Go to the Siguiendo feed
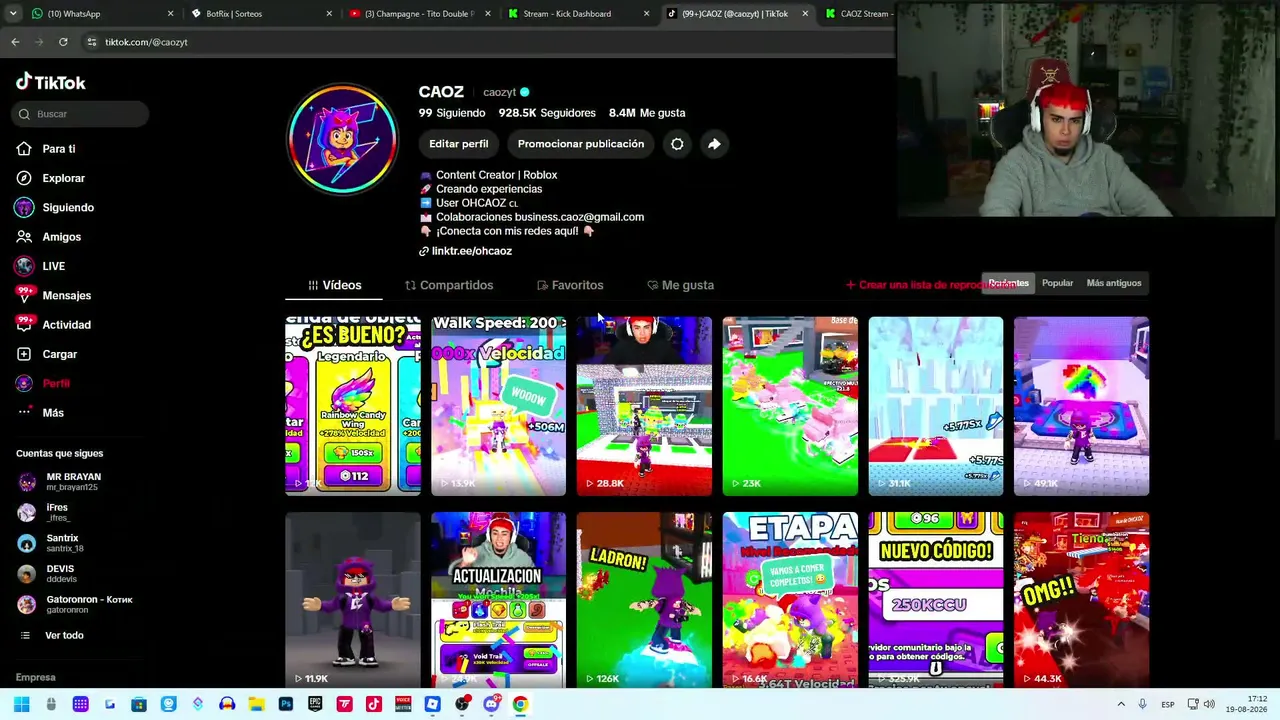The width and height of the screenshot is (1280, 720). coord(55,207)
